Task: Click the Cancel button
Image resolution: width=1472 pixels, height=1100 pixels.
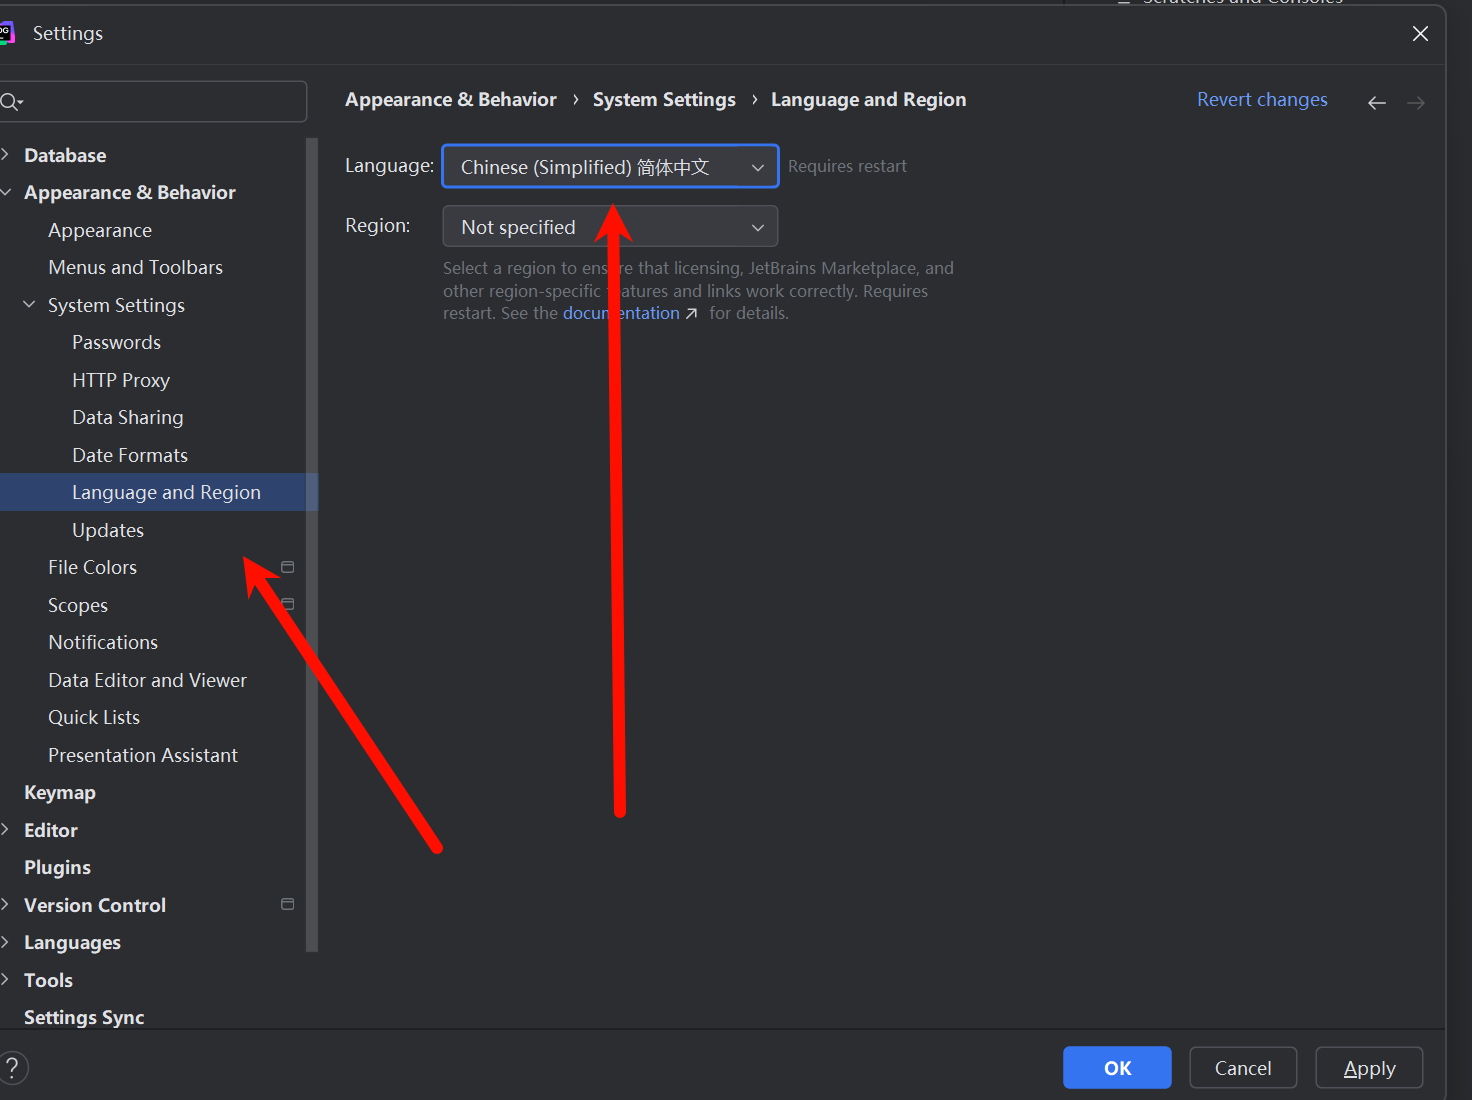Action: (x=1243, y=1067)
